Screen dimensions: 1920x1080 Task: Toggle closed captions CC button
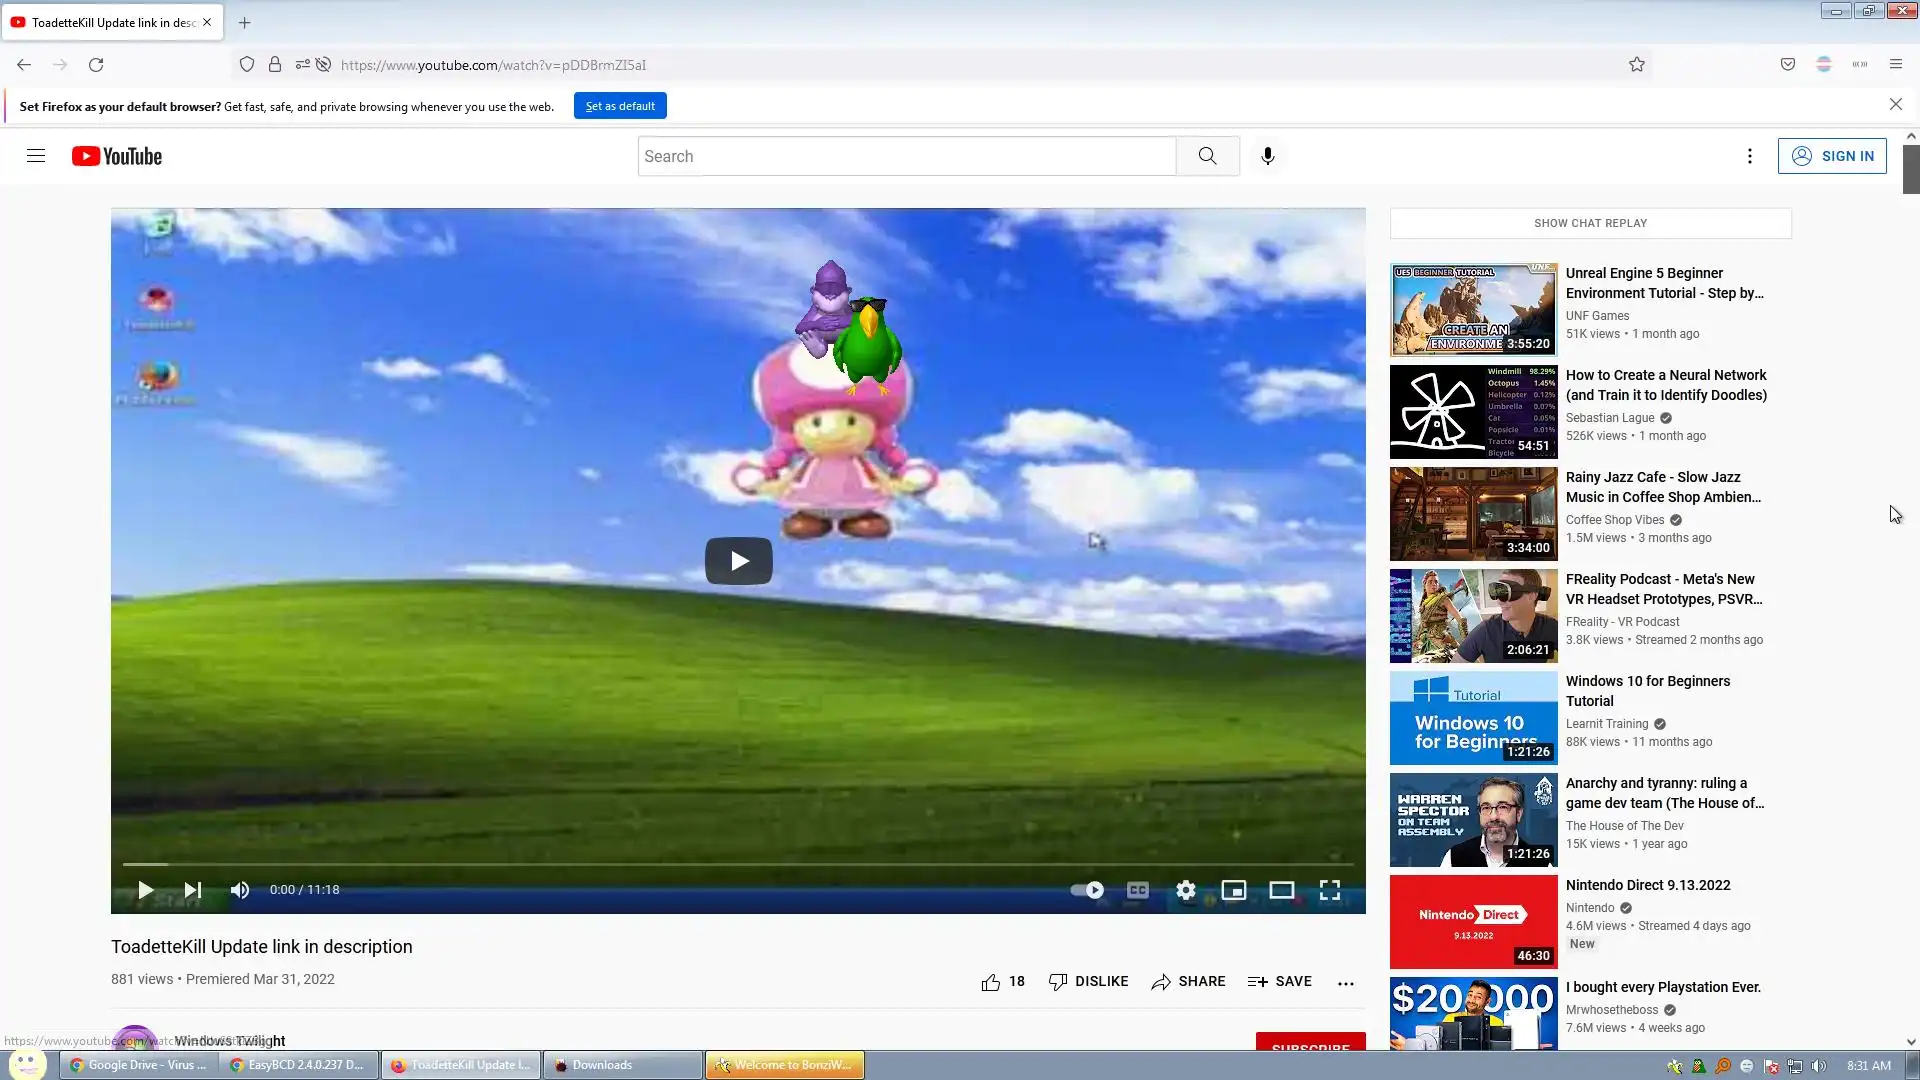(x=1137, y=890)
